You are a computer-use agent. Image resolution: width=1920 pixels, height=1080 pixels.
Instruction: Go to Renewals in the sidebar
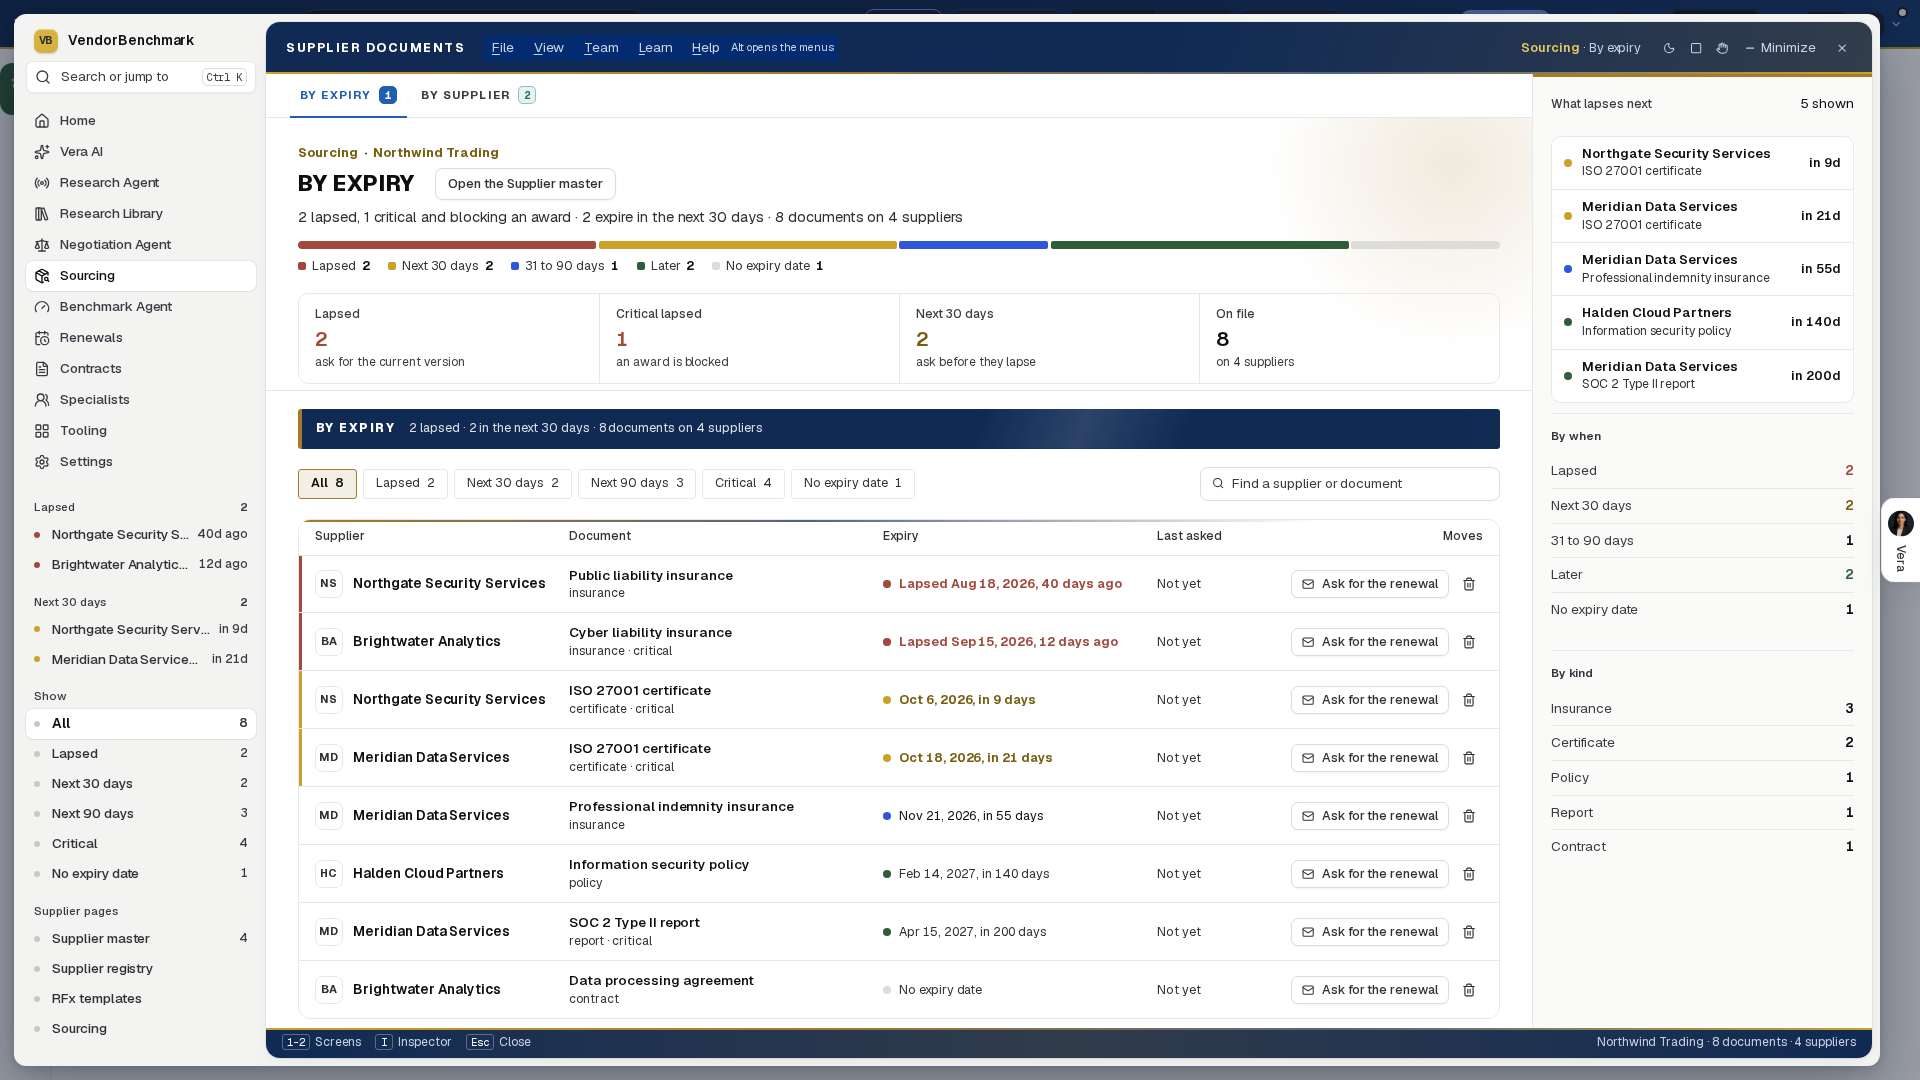pyautogui.click(x=141, y=338)
